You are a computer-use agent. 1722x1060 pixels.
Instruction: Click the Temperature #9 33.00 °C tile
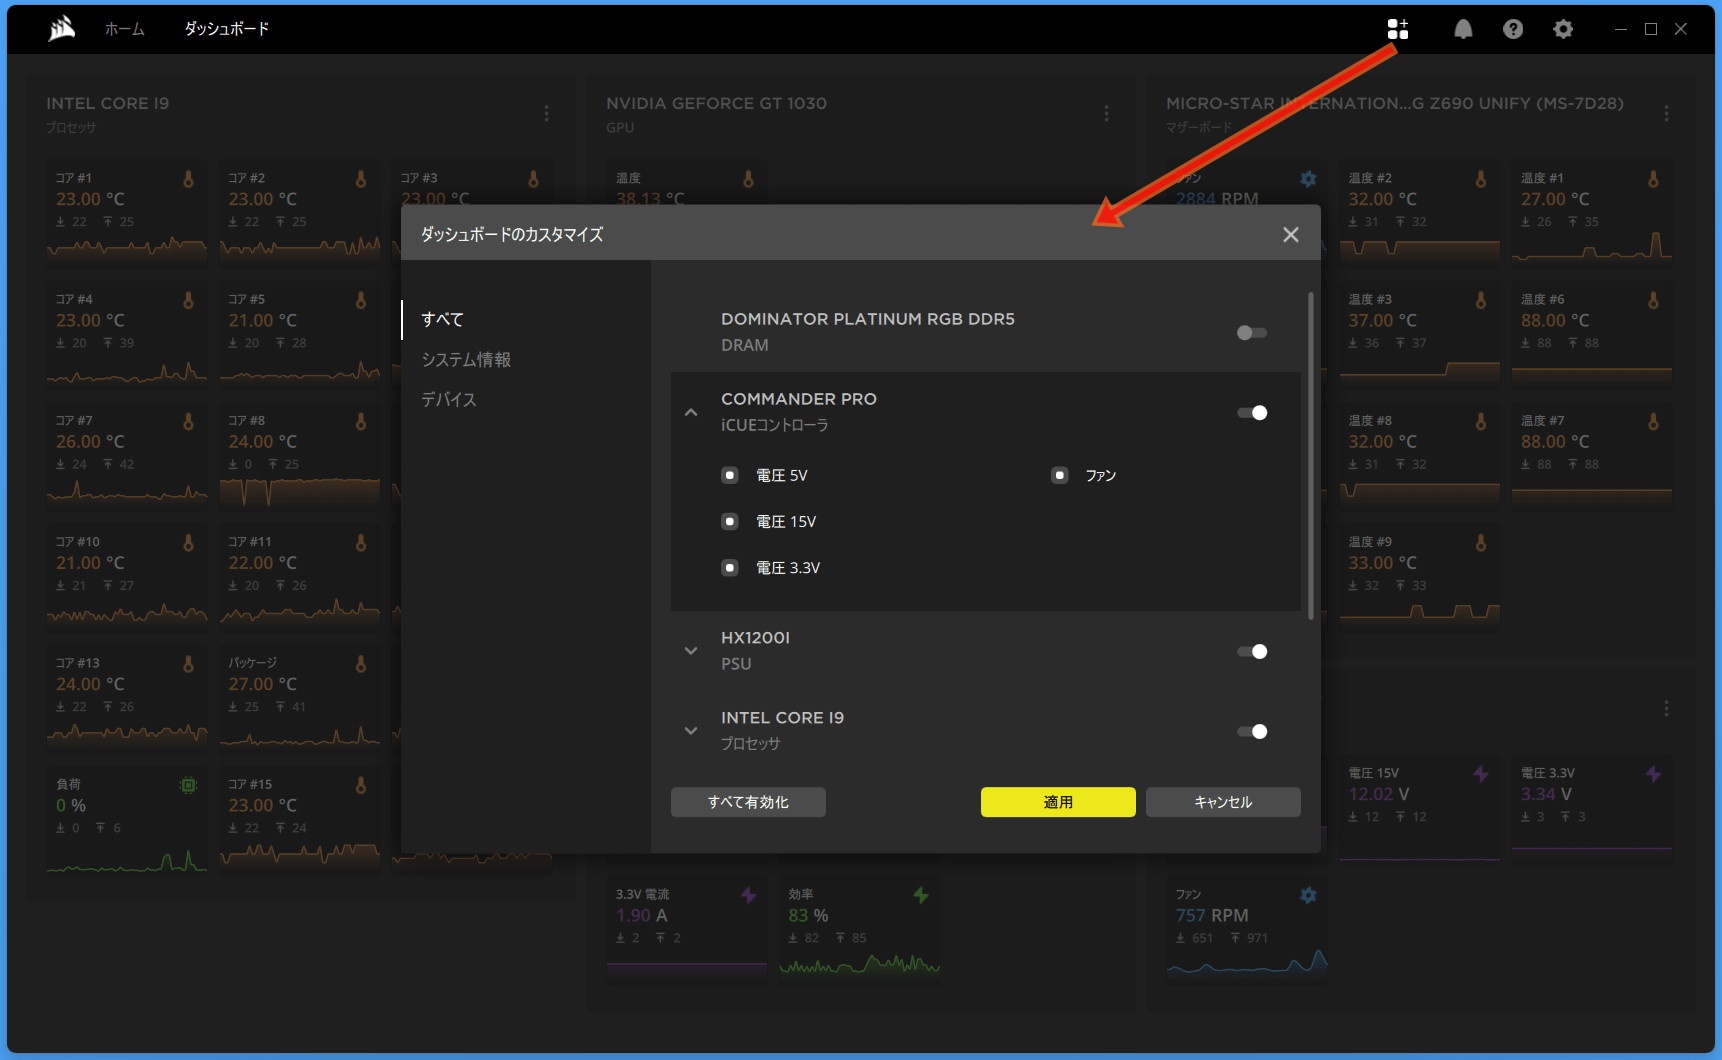tap(1419, 576)
